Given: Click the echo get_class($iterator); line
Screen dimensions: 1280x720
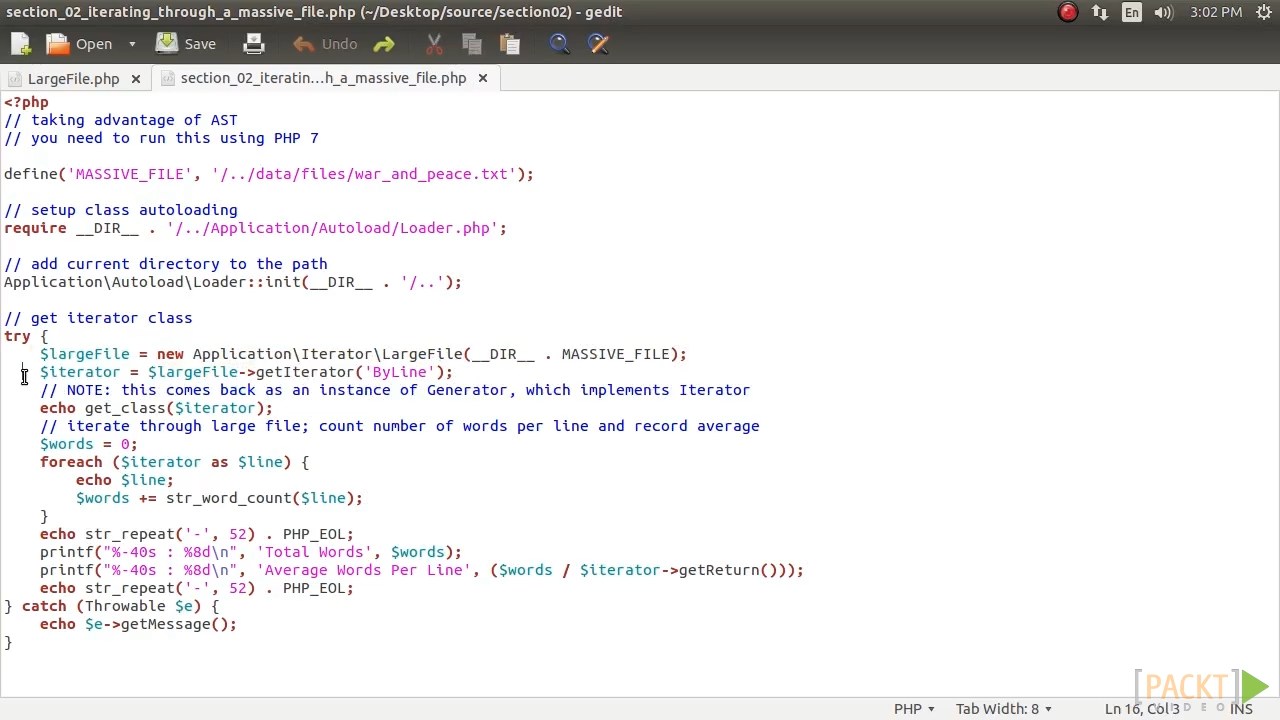Looking at the screenshot, I should [x=156, y=408].
